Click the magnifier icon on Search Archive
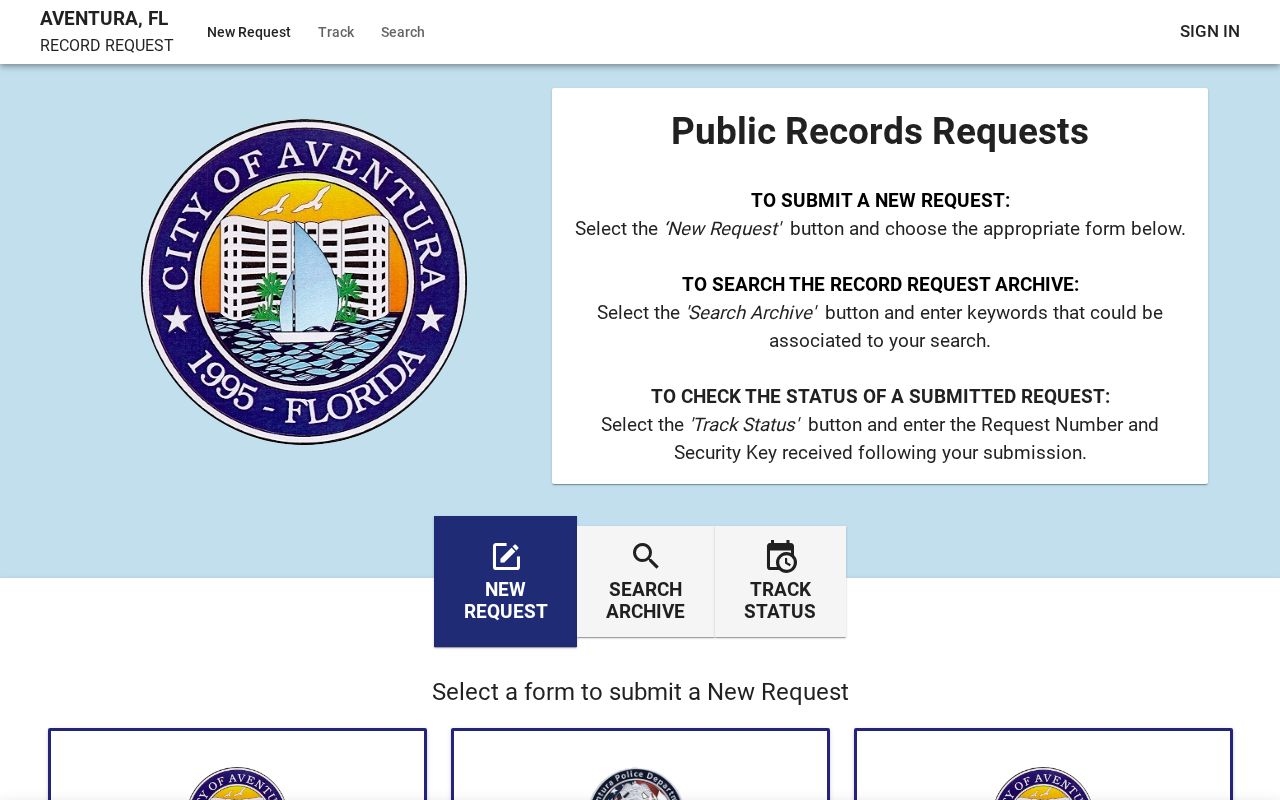Screen dimensions: 1280x800 [646, 557]
